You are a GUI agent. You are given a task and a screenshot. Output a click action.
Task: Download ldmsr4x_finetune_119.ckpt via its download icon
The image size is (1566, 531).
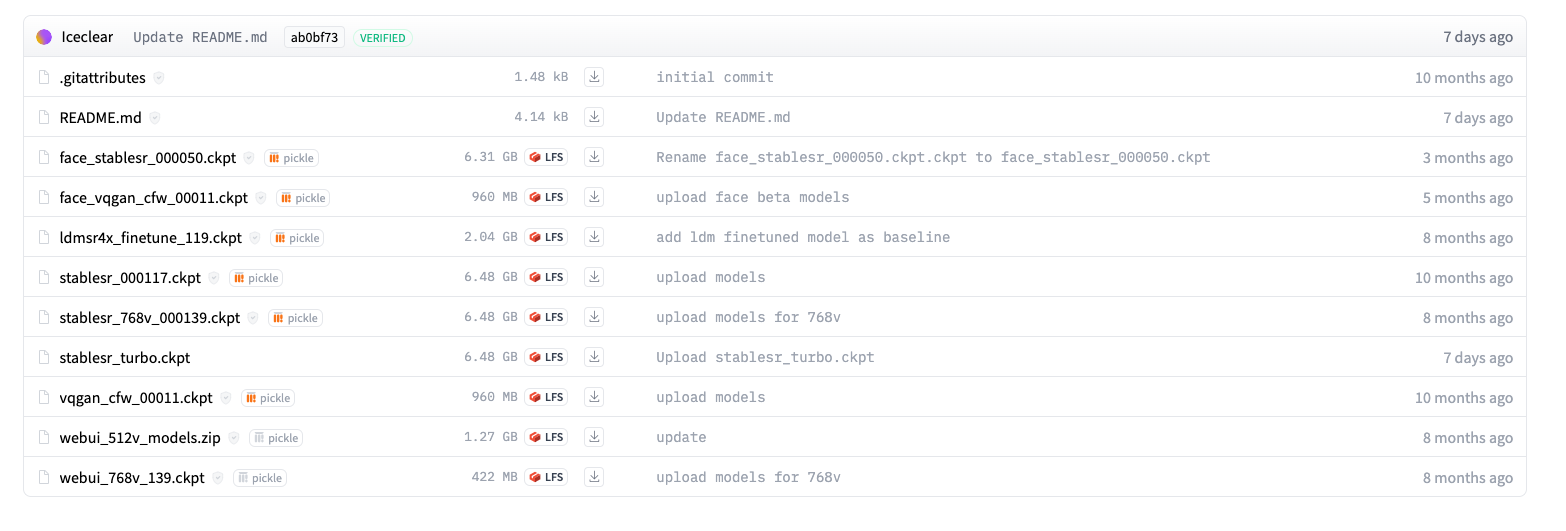point(594,237)
